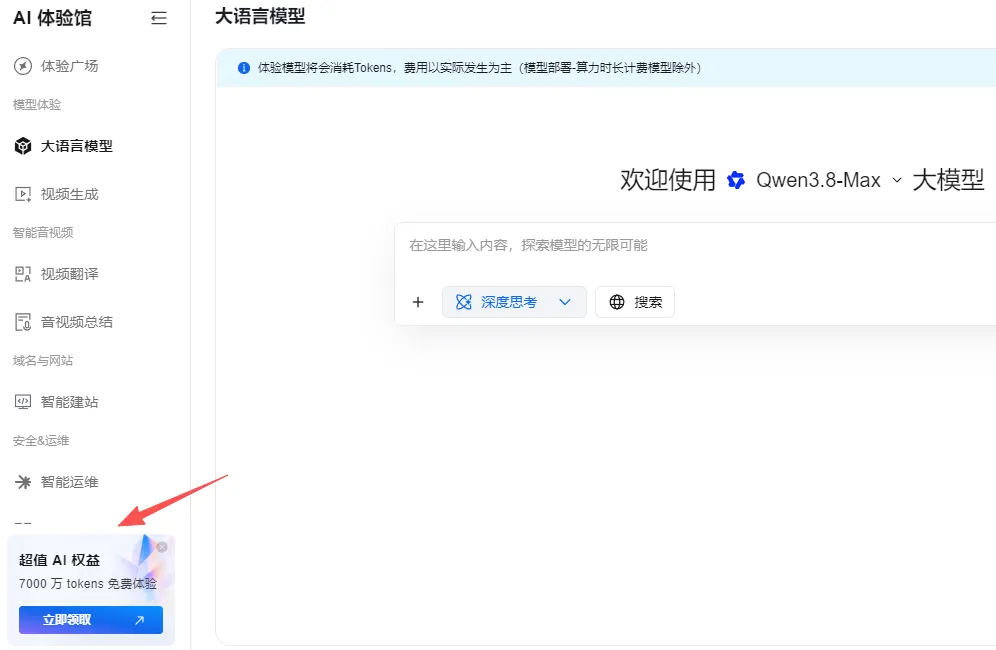This screenshot has height=650, width=996.
Task: Click the plus icon to add an attachment
Action: click(x=418, y=302)
